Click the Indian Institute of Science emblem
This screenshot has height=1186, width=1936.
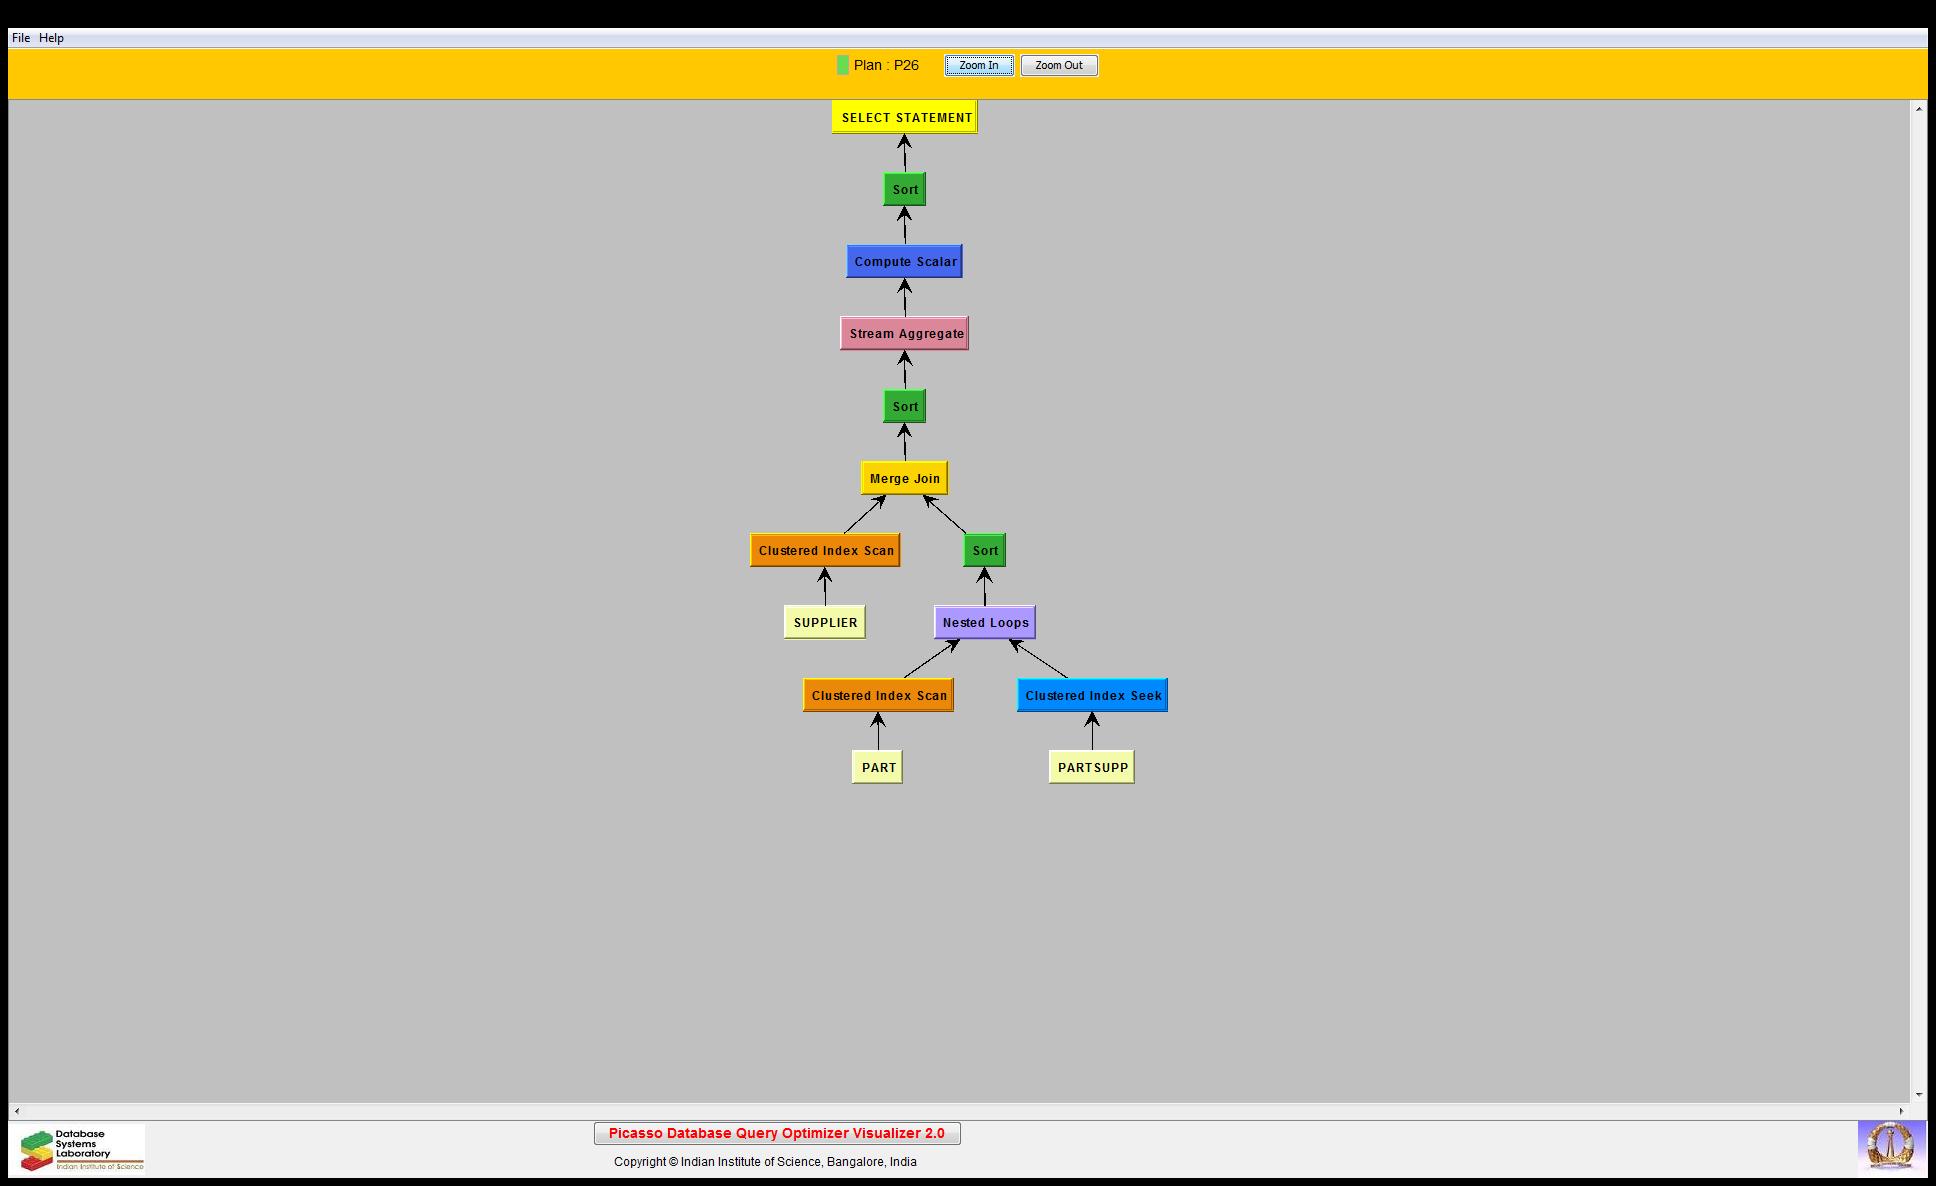coord(1890,1146)
